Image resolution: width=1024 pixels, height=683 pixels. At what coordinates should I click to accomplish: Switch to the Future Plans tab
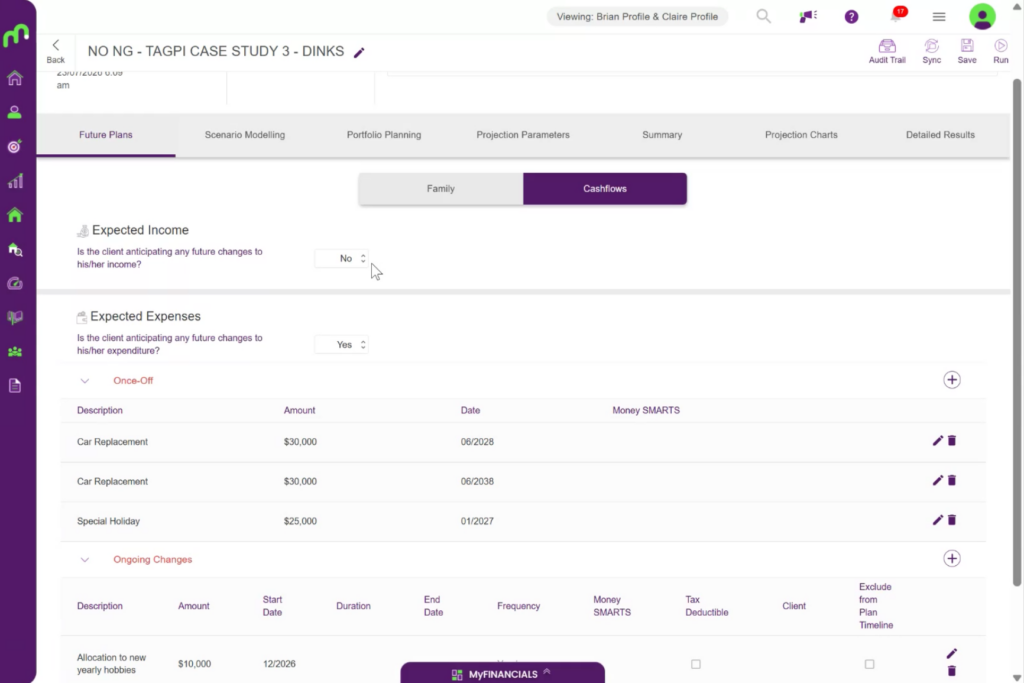tap(106, 135)
